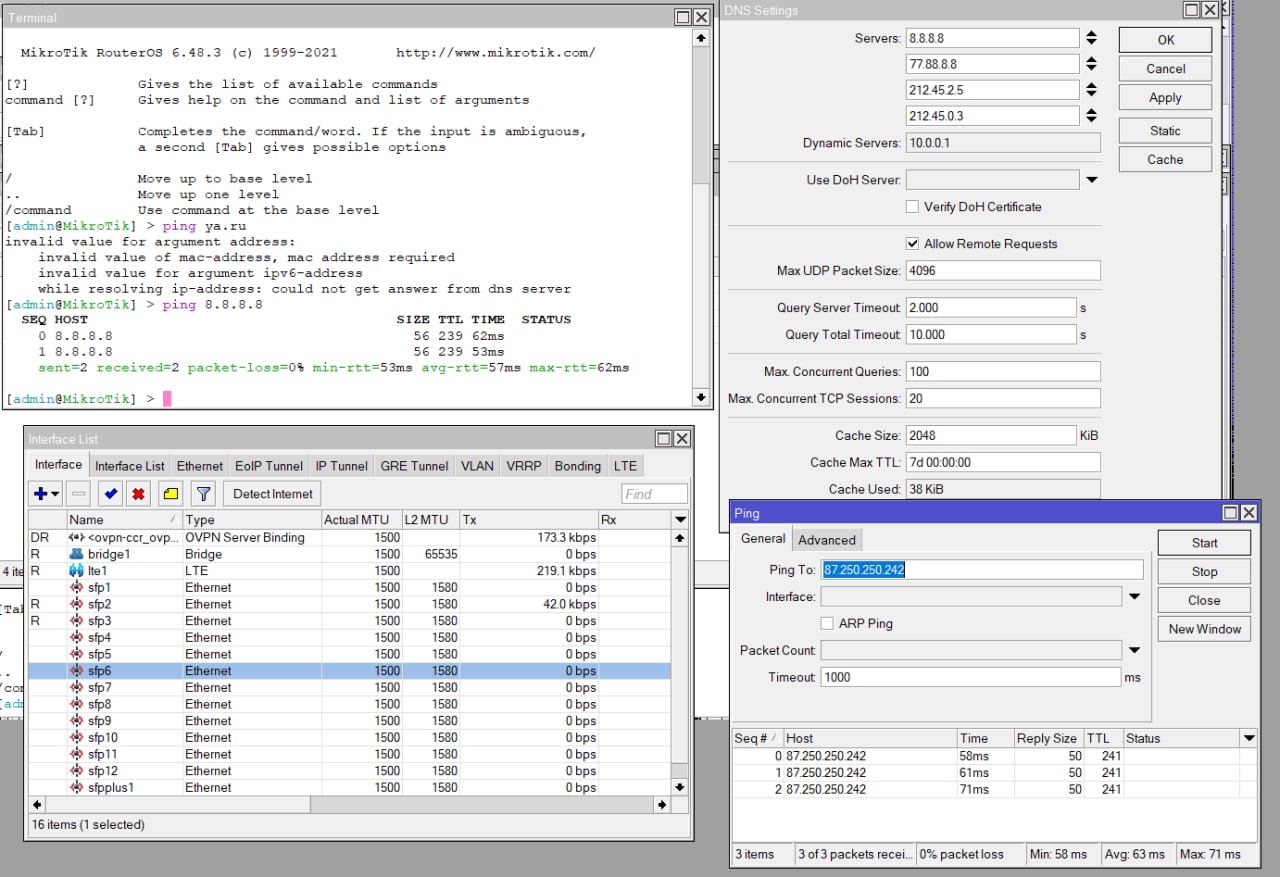Viewport: 1280px width, 877px height.
Task: Click the red X disable button
Action: click(139, 493)
